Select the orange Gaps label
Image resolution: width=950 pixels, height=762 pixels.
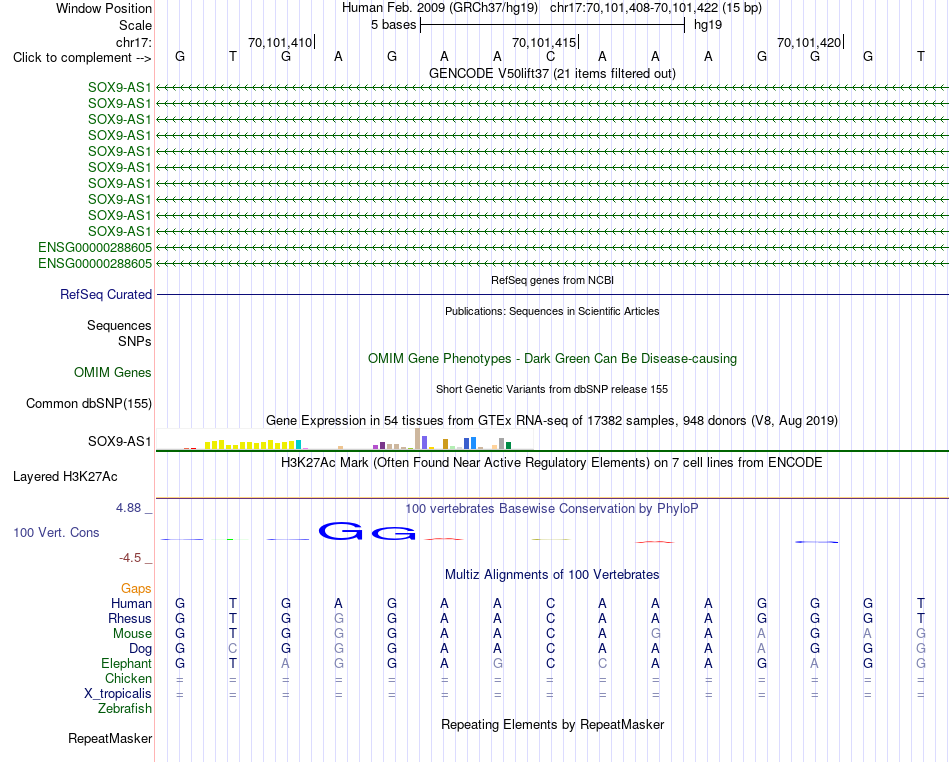[136, 588]
